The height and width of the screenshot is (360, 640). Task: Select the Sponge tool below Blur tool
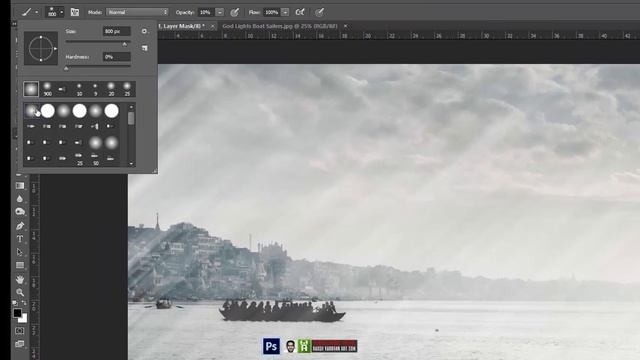(20, 212)
